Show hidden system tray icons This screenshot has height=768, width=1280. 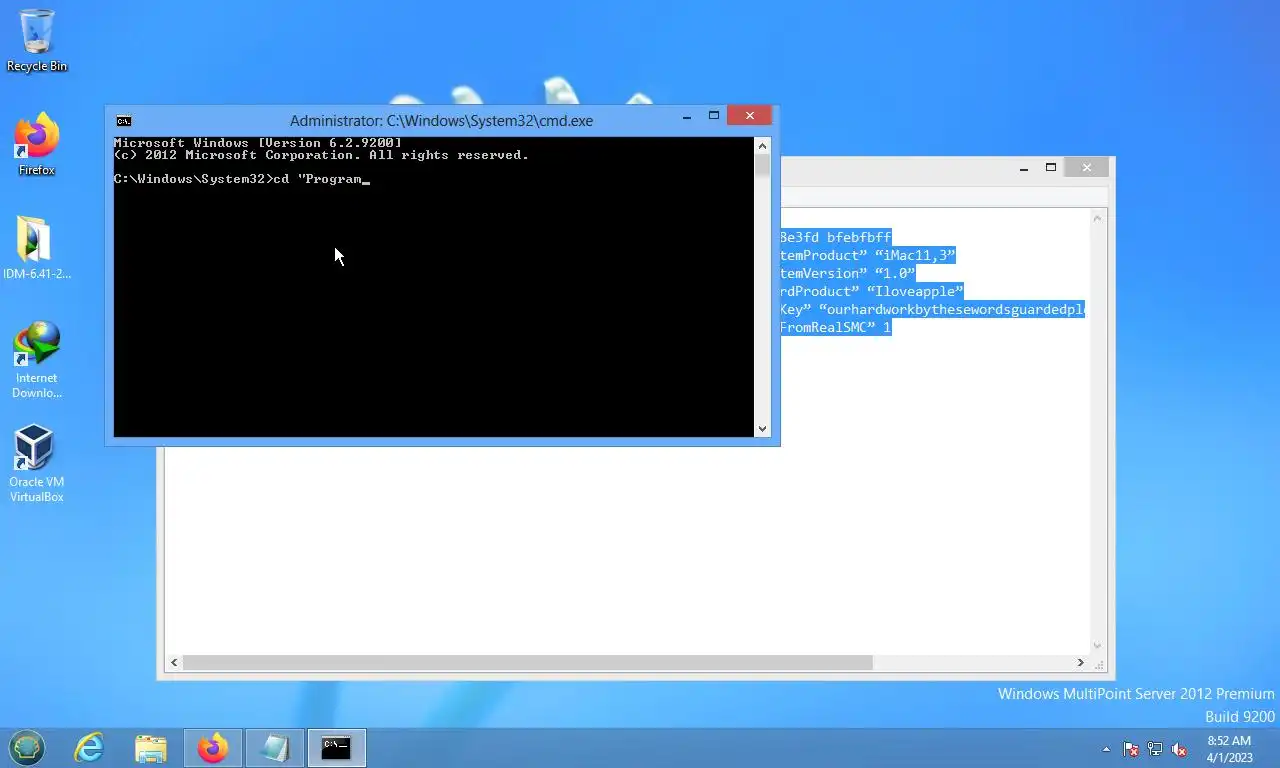tap(1106, 749)
